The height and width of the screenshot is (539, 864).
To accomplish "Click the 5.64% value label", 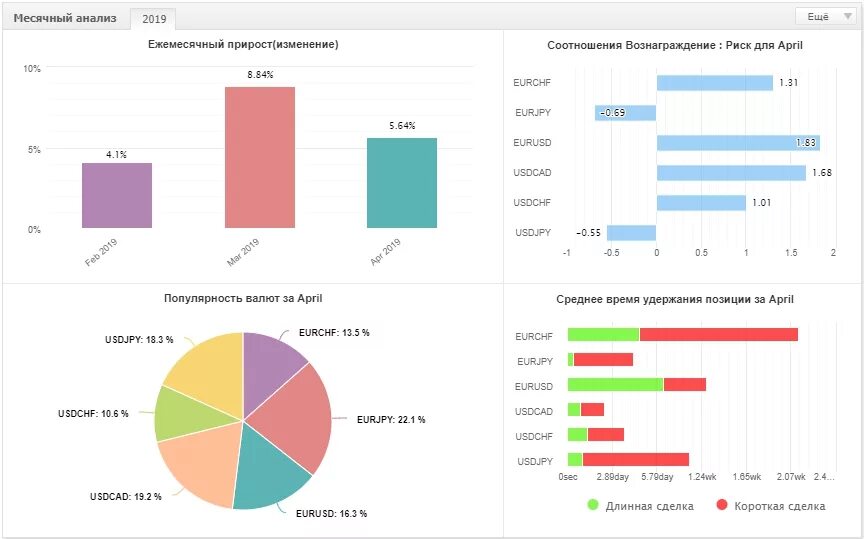I will (x=402, y=126).
